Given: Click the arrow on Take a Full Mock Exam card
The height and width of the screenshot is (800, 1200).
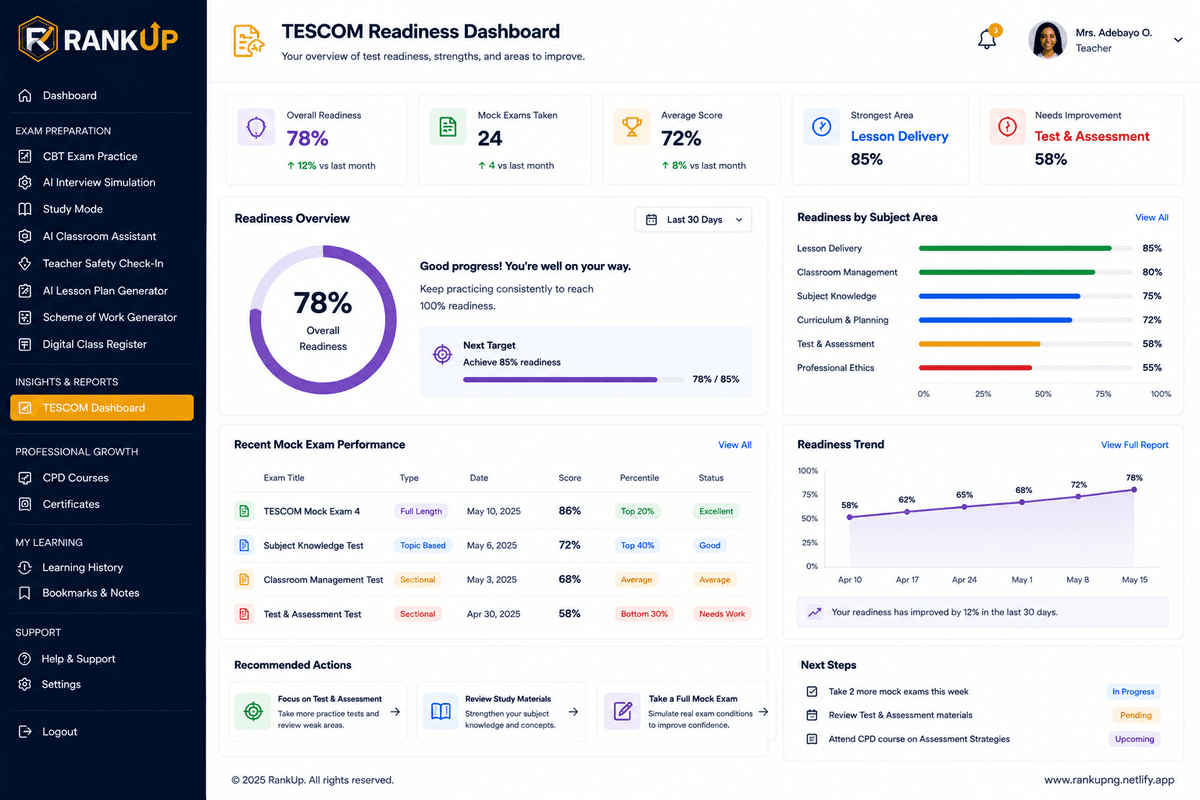Looking at the screenshot, I should [x=763, y=712].
